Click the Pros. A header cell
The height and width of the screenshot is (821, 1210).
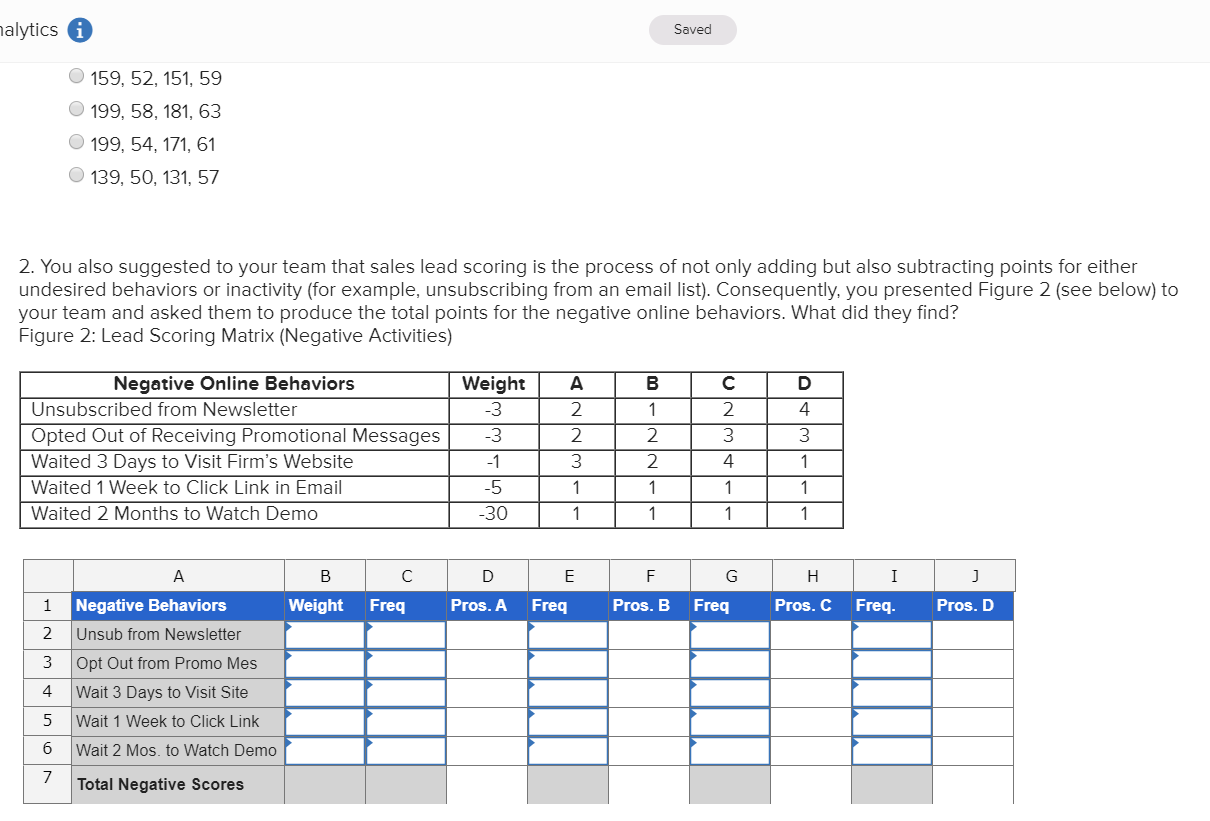[487, 606]
